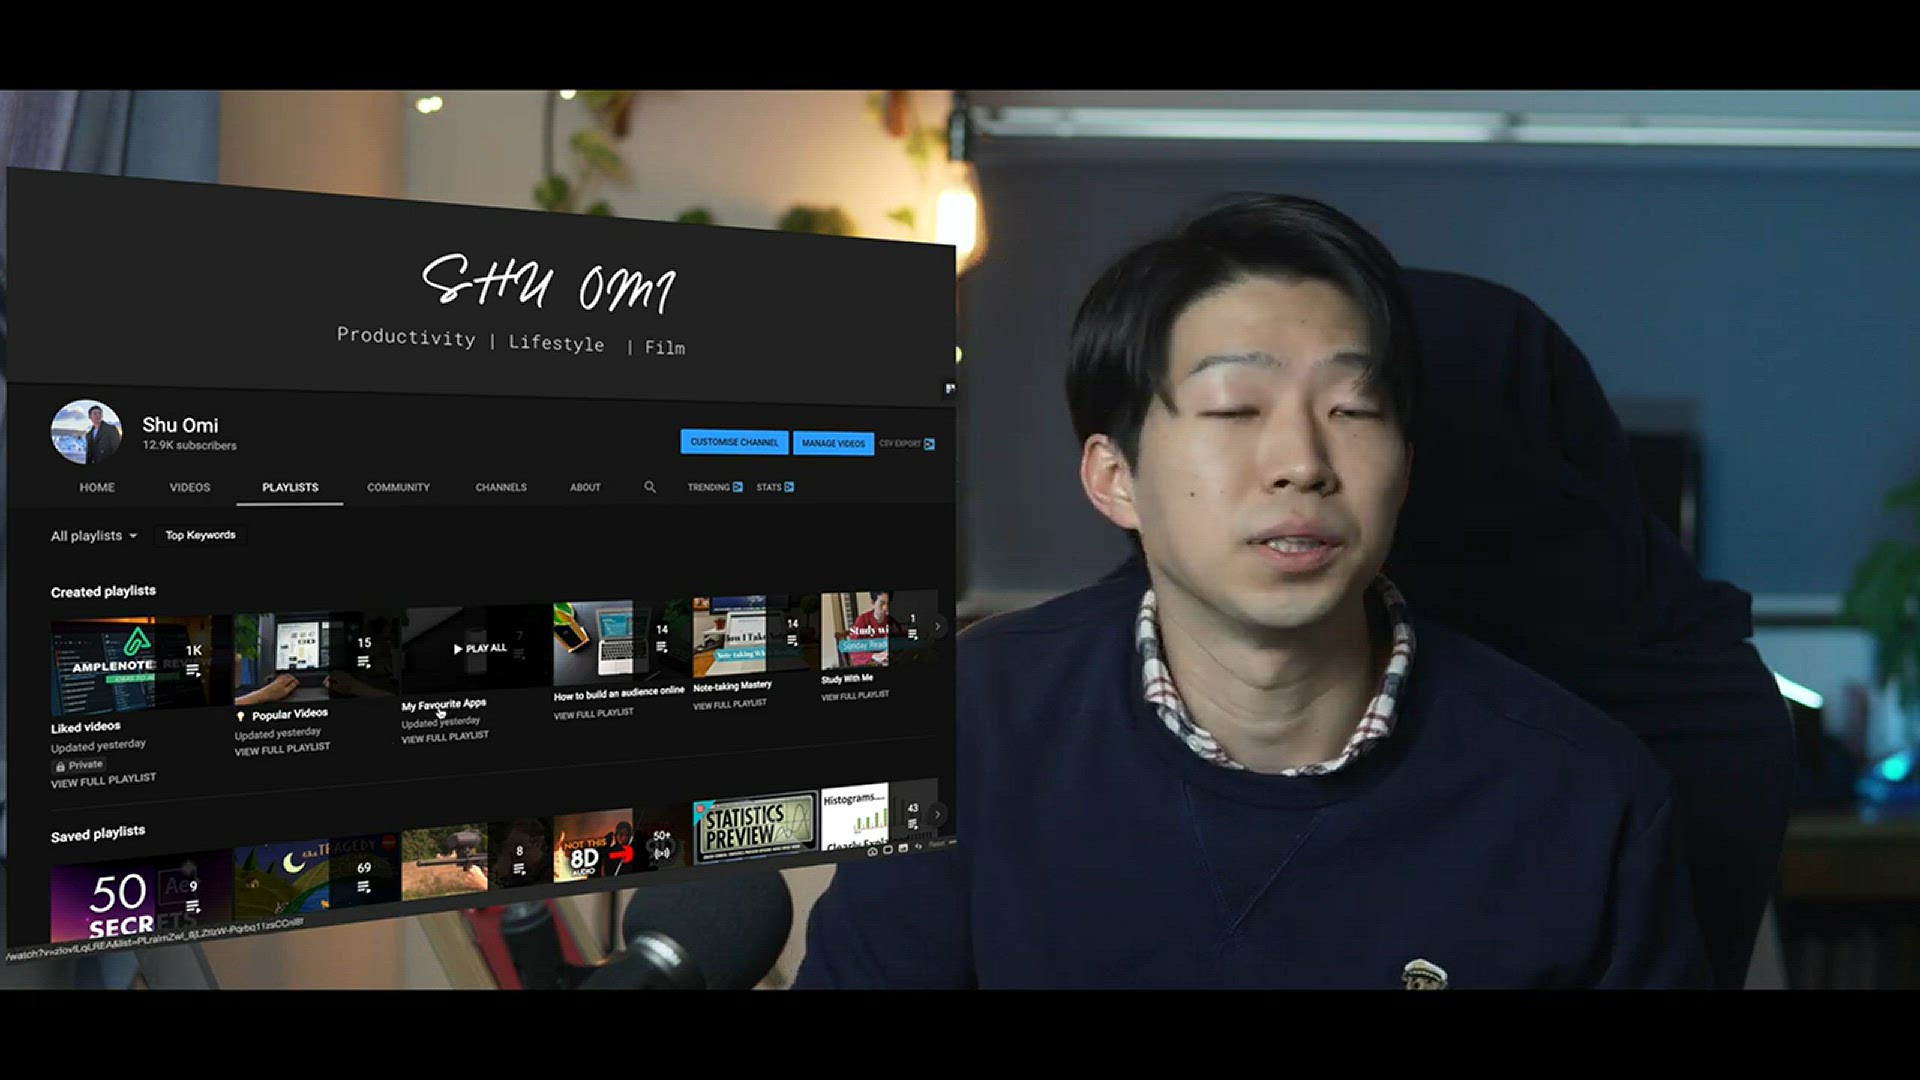This screenshot has width=1920, height=1080.
Task: Expand the All playlists dropdown
Action: point(95,536)
